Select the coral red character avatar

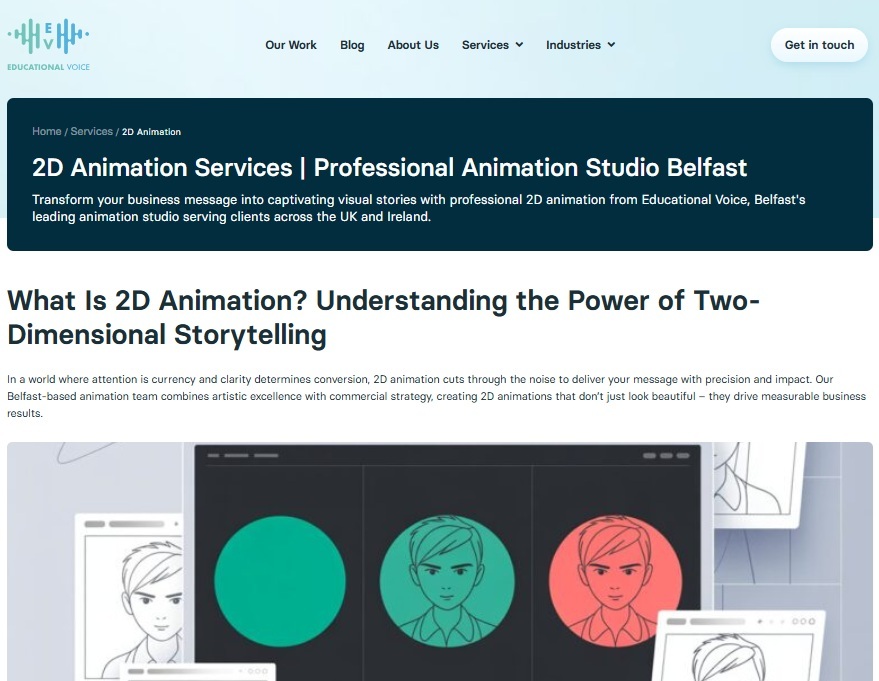[x=613, y=580]
